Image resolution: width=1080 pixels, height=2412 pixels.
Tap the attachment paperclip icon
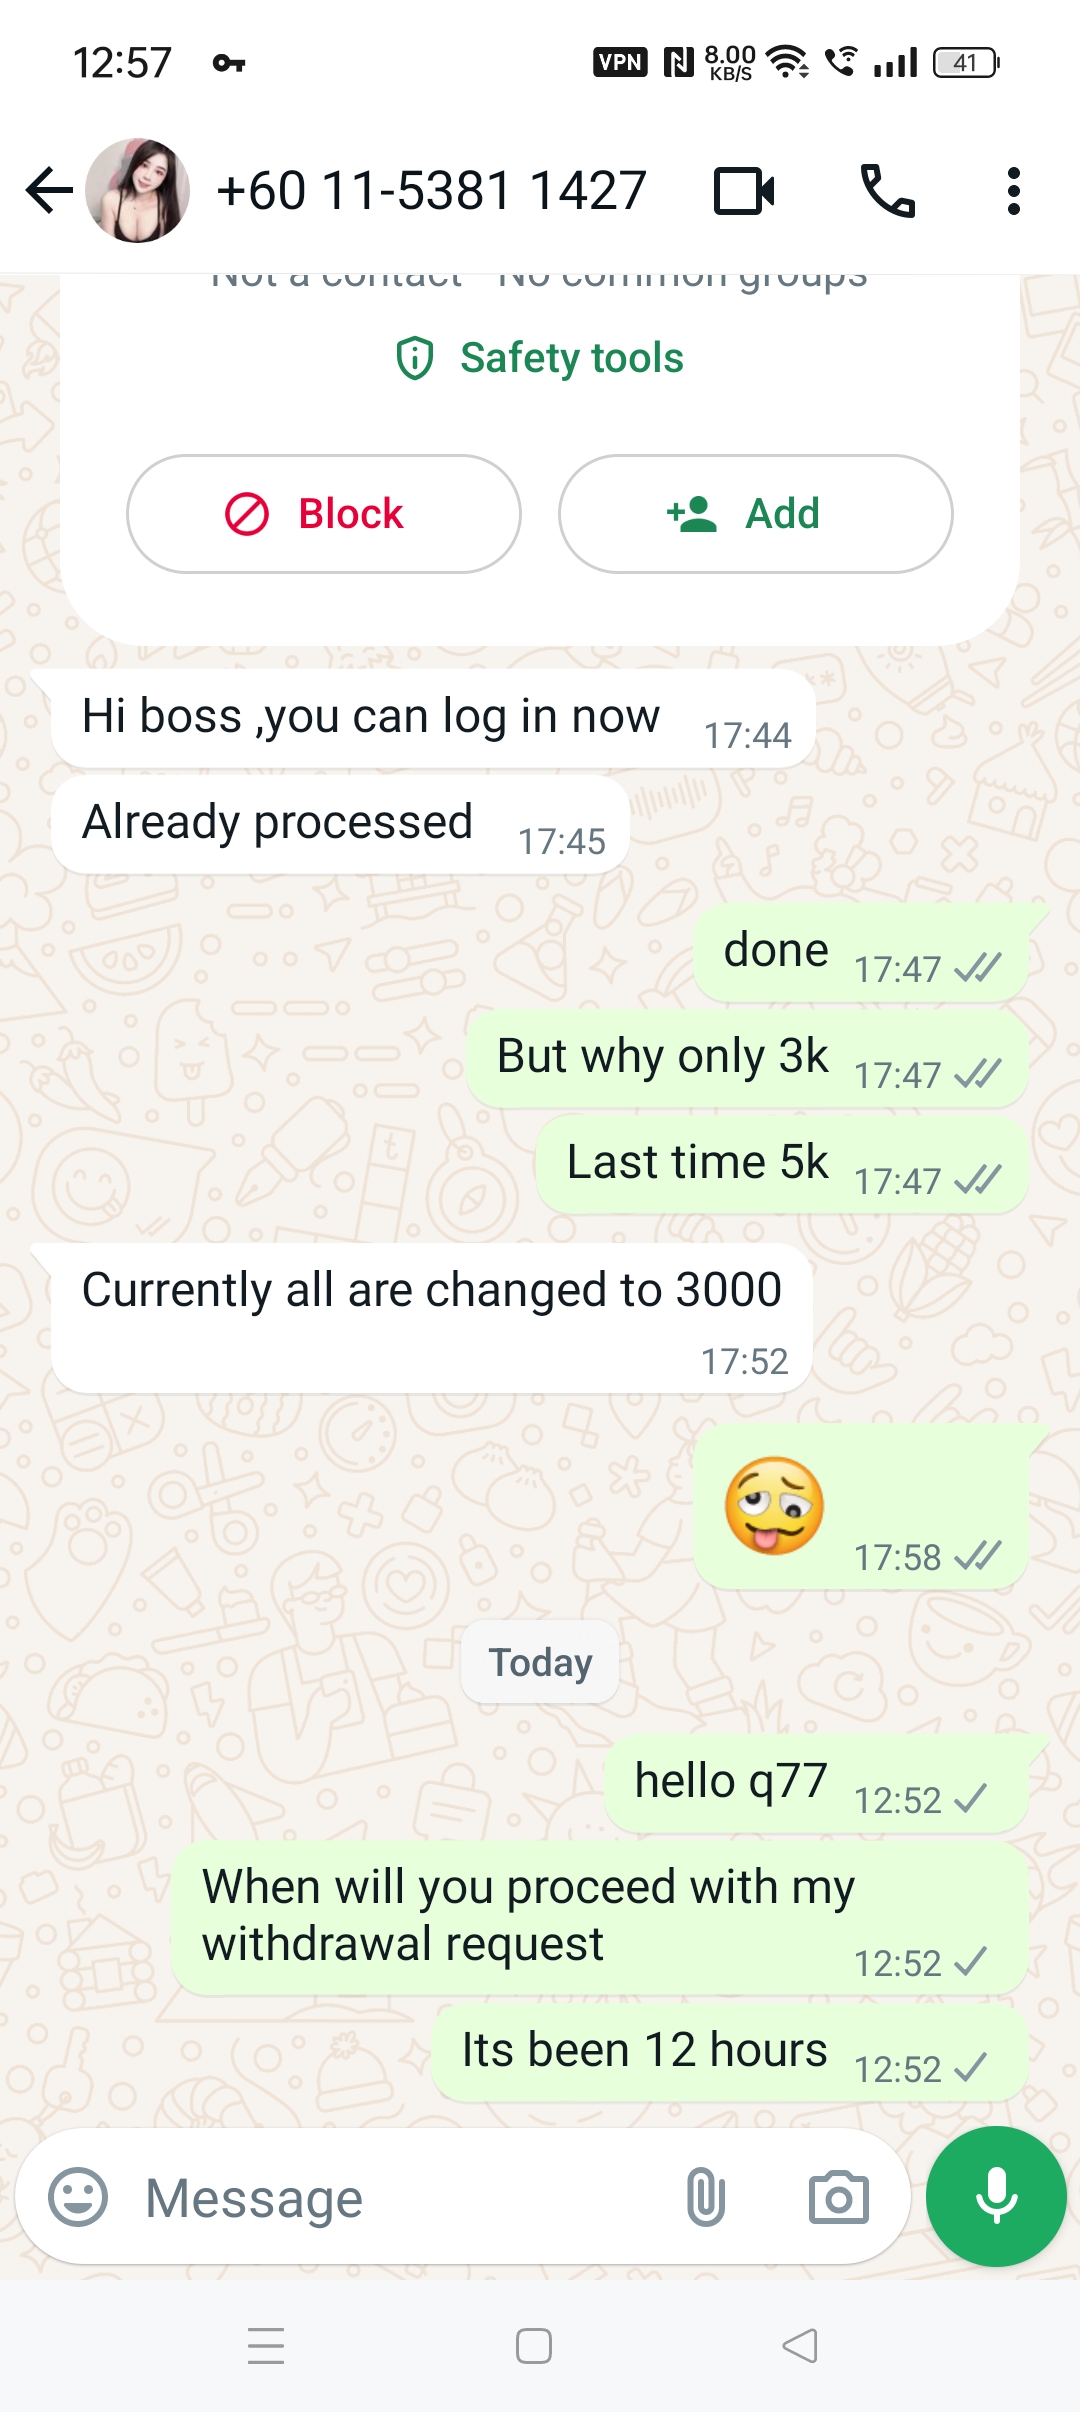click(x=705, y=2197)
